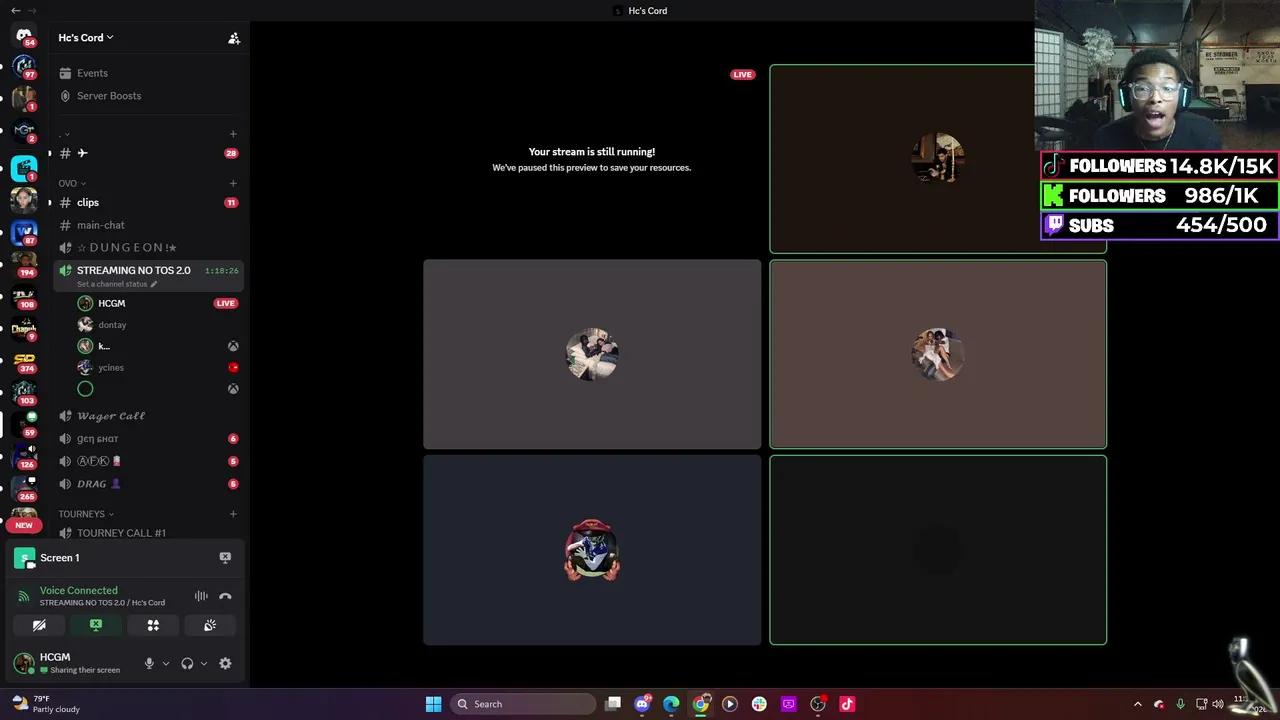
Task: Deafen using the headphones button
Action: (x=187, y=663)
